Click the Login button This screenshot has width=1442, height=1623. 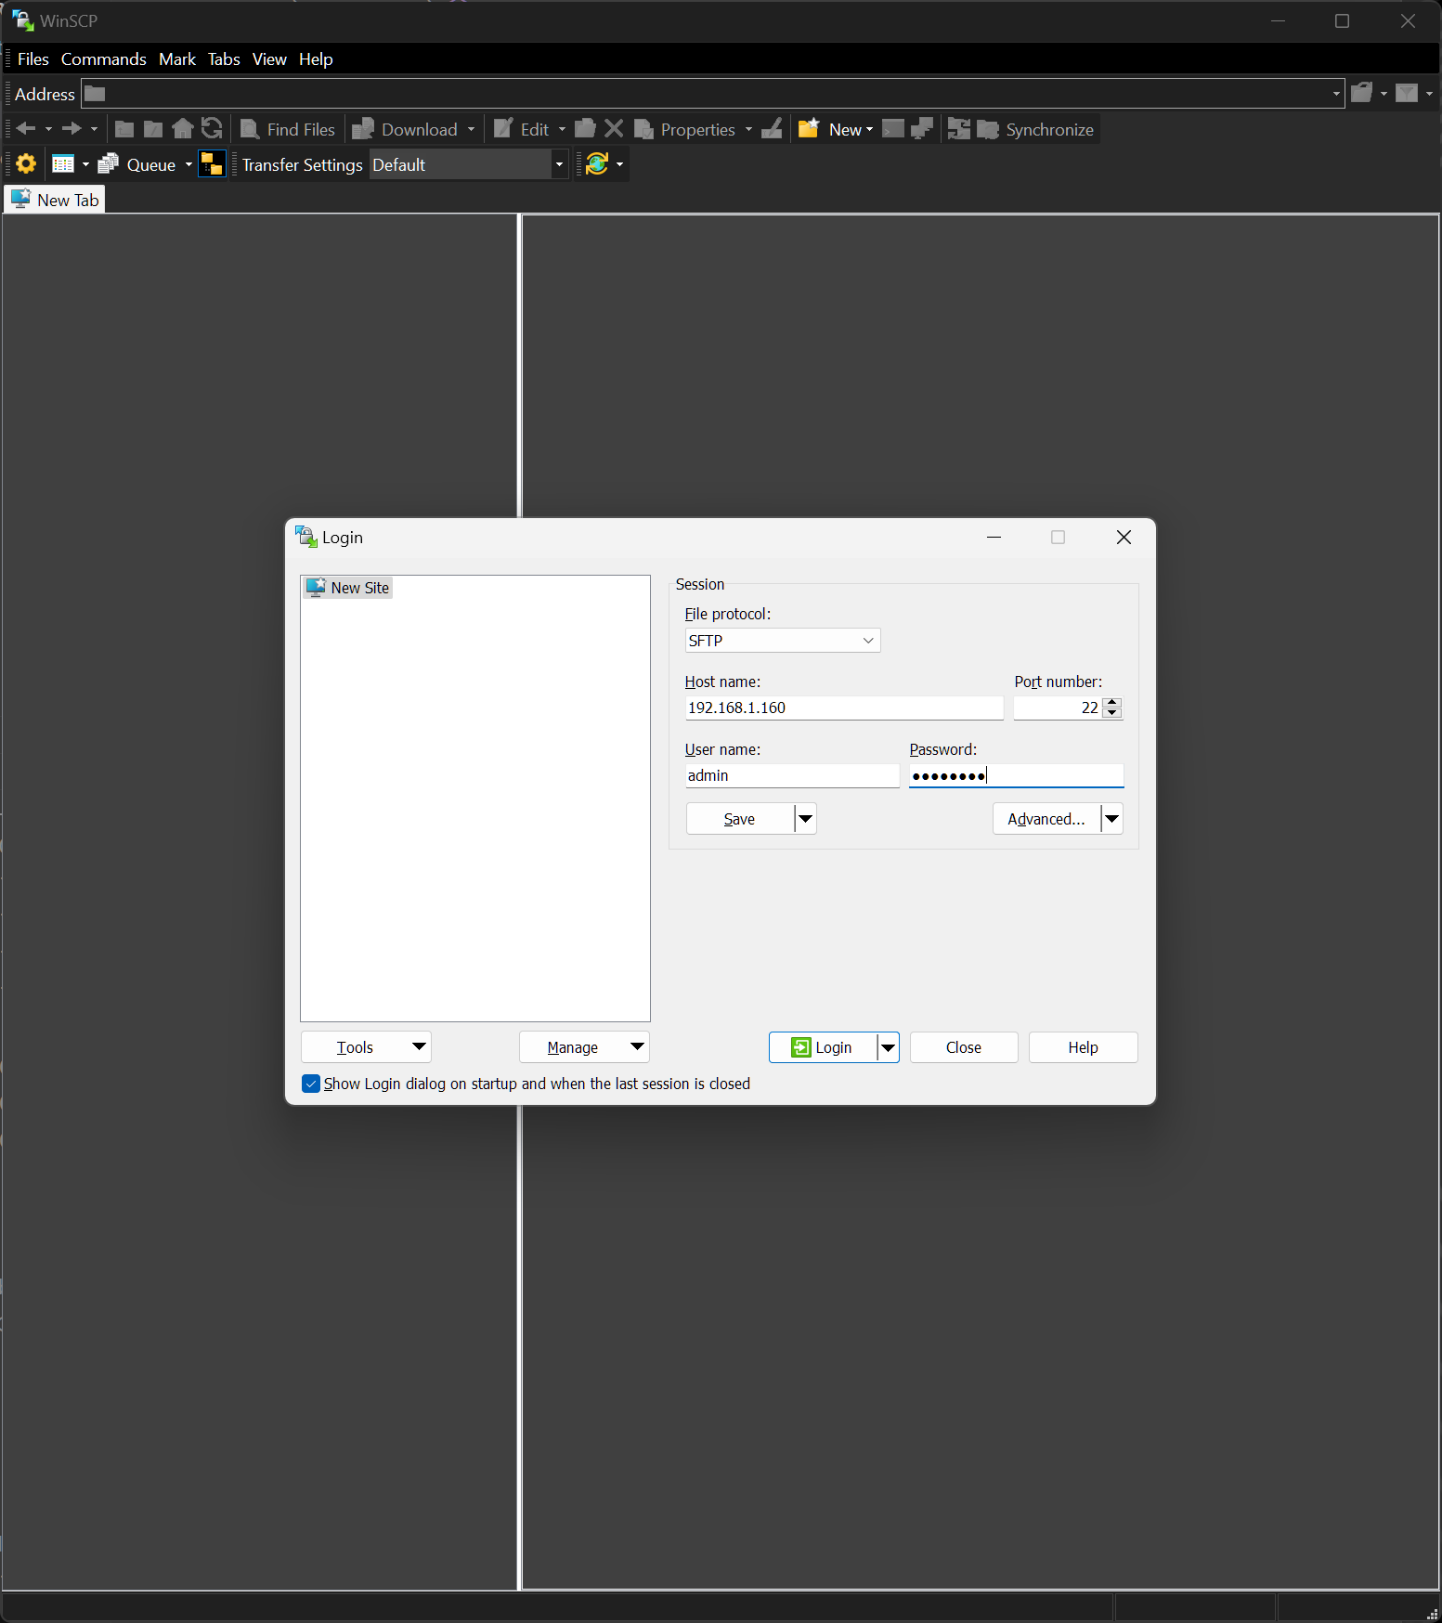click(822, 1047)
